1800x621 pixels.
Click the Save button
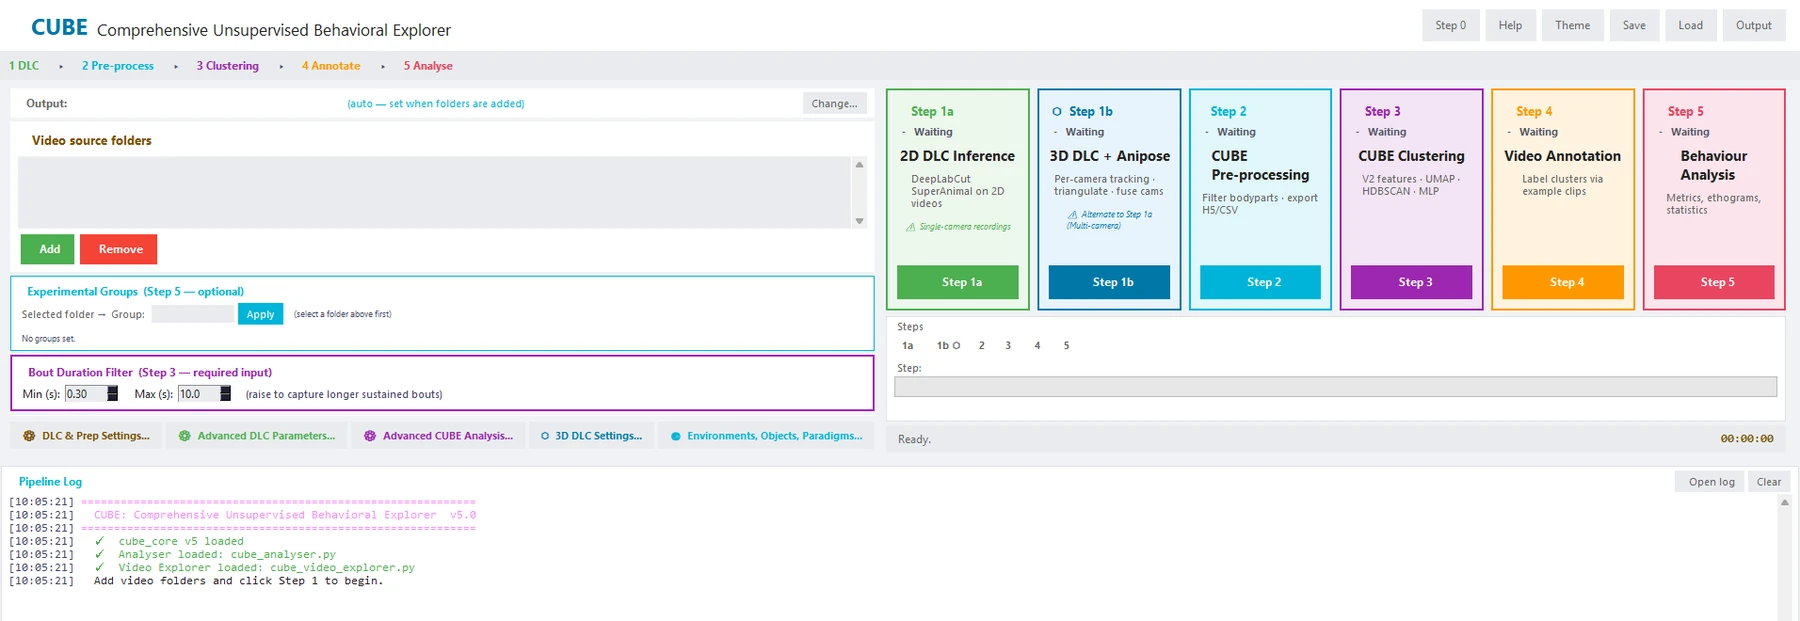[x=1635, y=25]
